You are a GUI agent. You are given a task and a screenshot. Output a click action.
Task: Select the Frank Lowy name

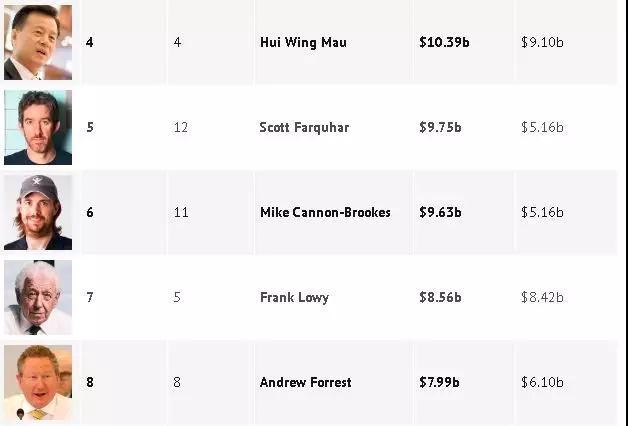pyautogui.click(x=294, y=298)
